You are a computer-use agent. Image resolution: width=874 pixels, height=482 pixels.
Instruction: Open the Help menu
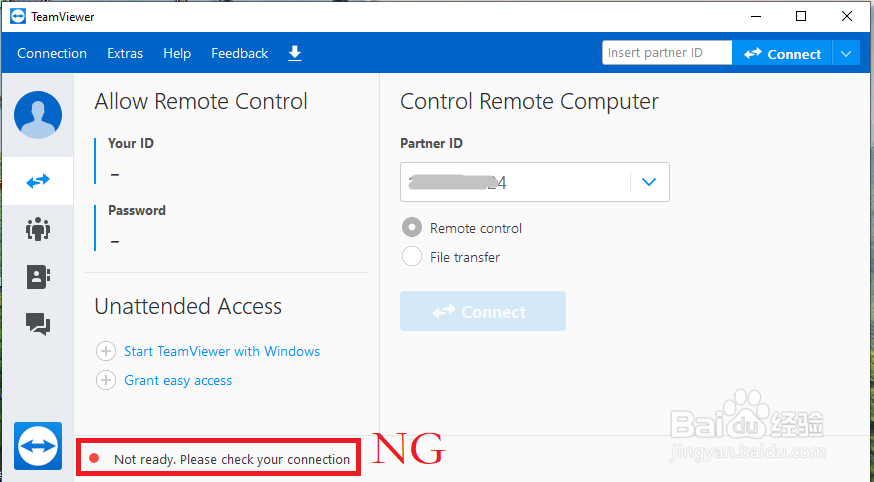click(177, 53)
